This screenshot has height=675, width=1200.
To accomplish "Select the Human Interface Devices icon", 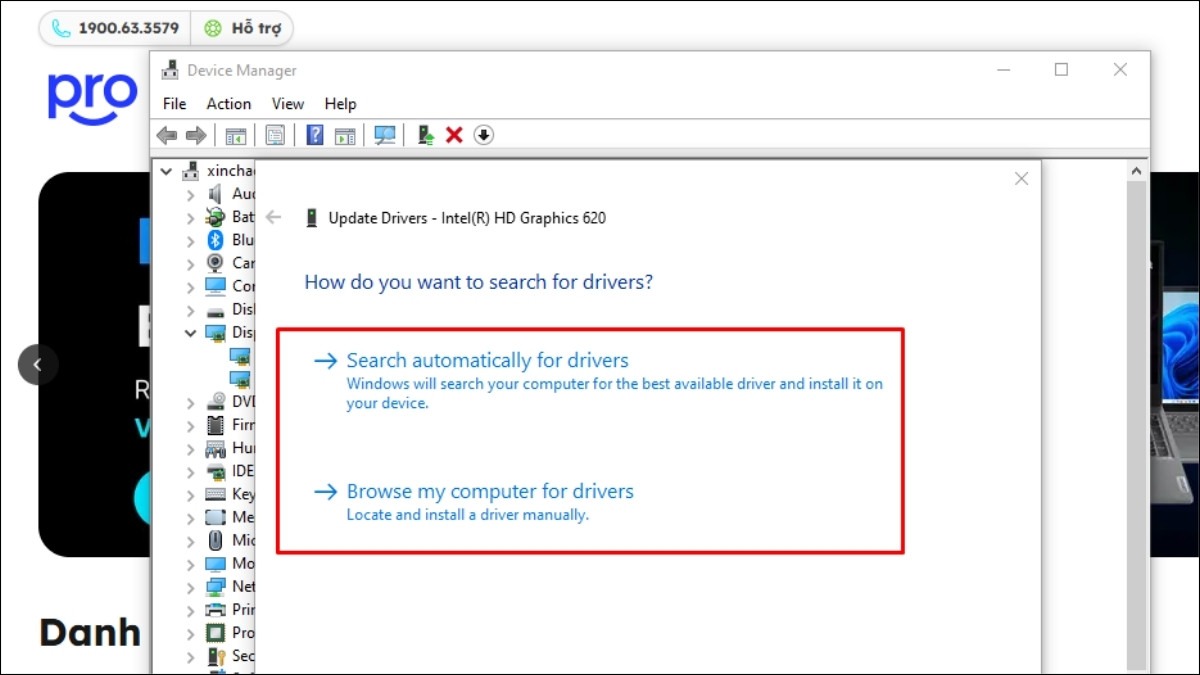I will click(215, 448).
